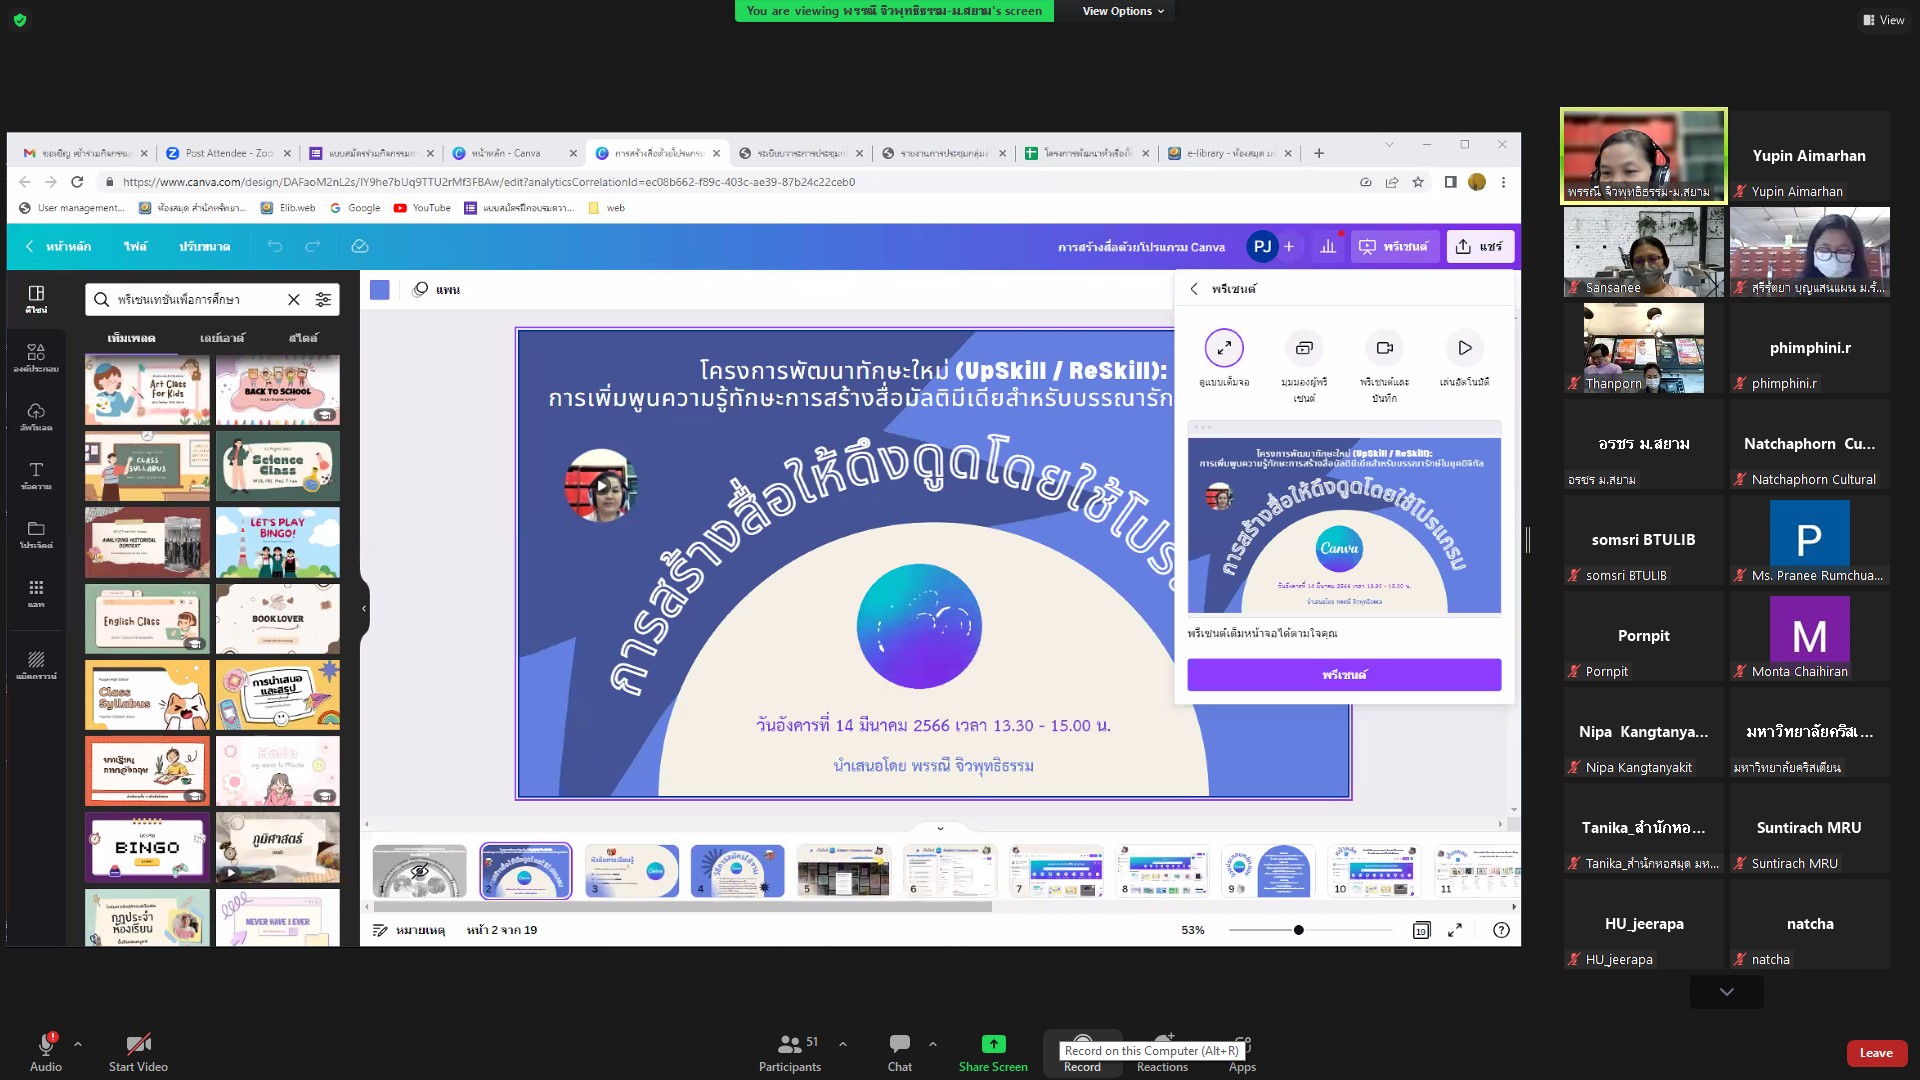Expand audio settings arrow beside microphone

point(78,1044)
